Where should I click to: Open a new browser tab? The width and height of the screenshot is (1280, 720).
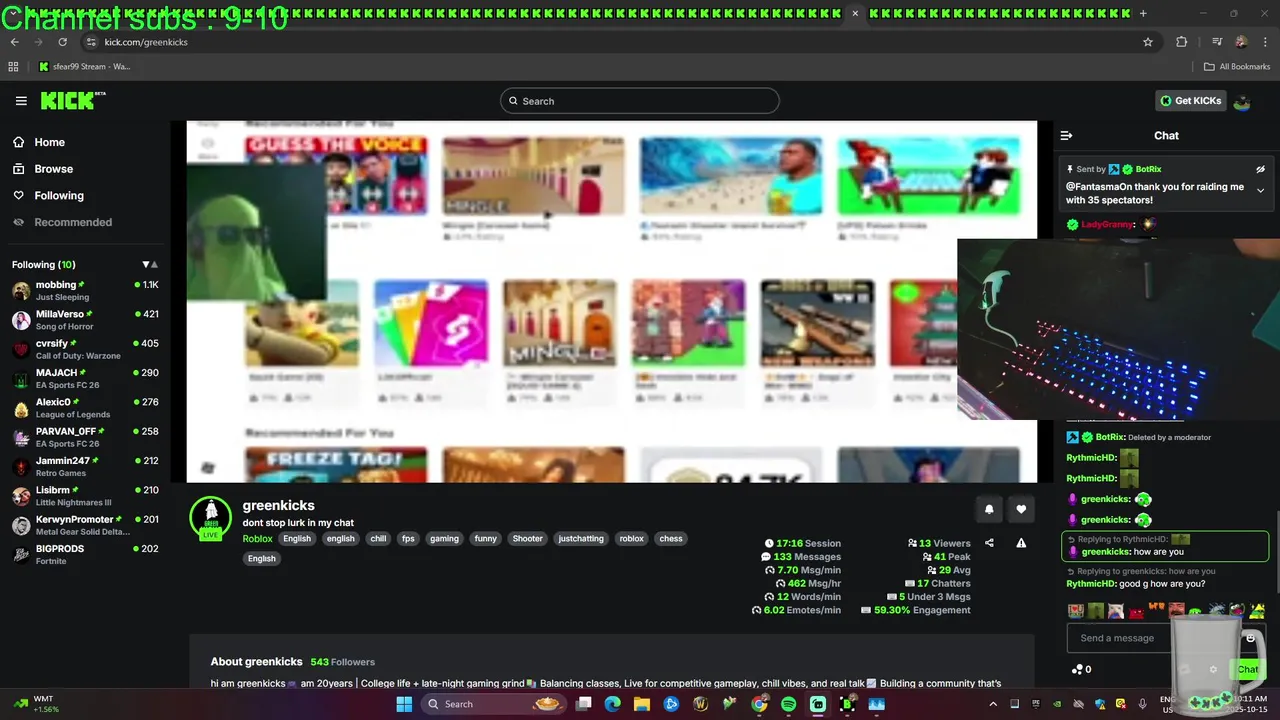pyautogui.click(x=1143, y=13)
